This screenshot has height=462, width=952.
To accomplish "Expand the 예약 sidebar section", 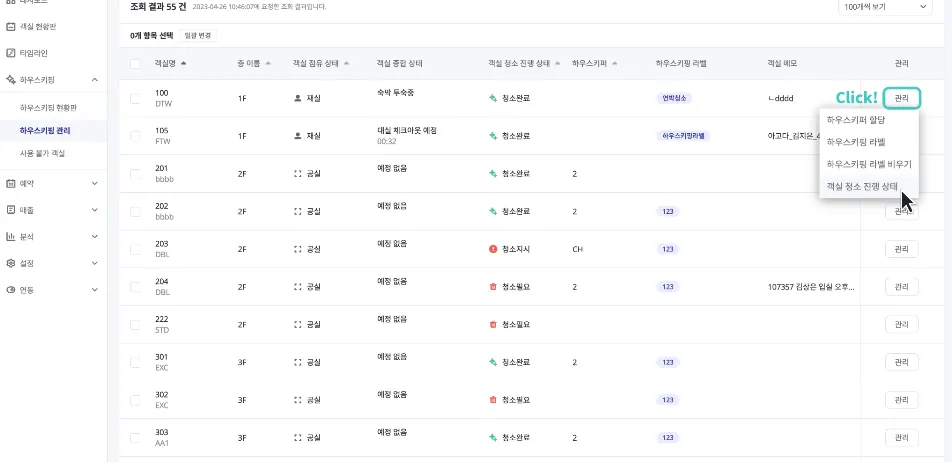I will point(94,183).
